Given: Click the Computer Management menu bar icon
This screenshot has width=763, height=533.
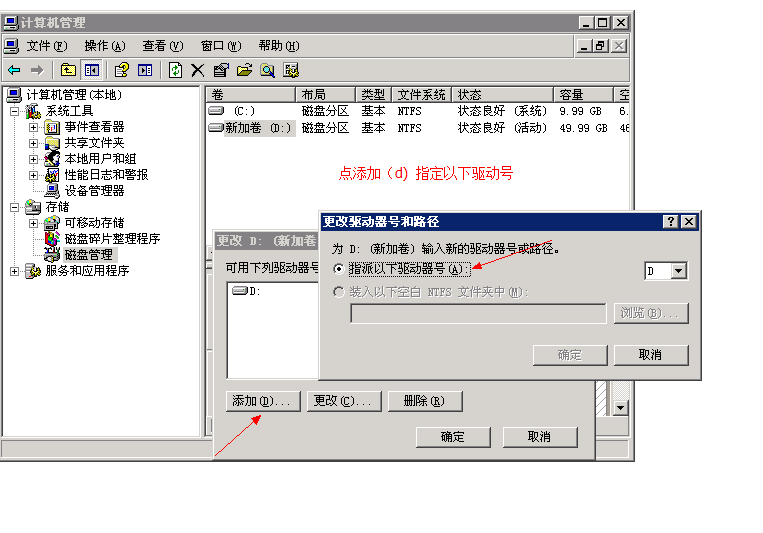Looking at the screenshot, I should 11,46.
